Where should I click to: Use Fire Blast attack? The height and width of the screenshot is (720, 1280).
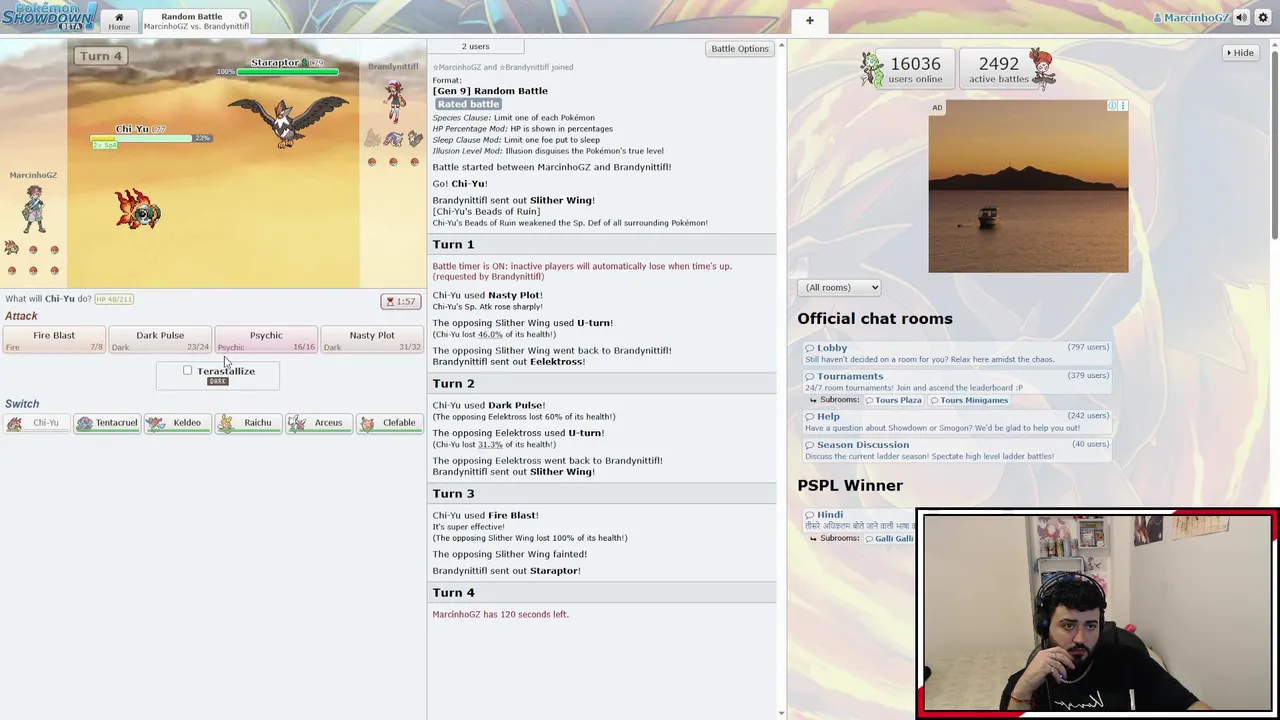(54, 340)
